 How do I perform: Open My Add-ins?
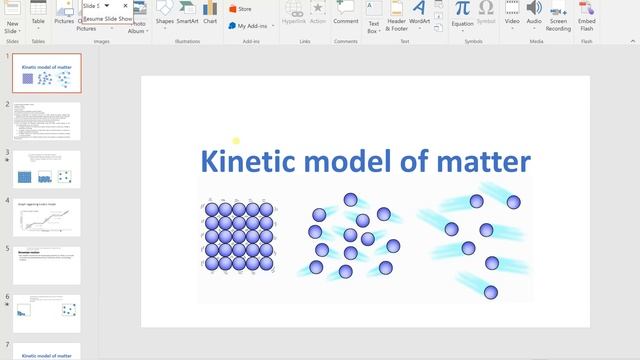(248, 26)
